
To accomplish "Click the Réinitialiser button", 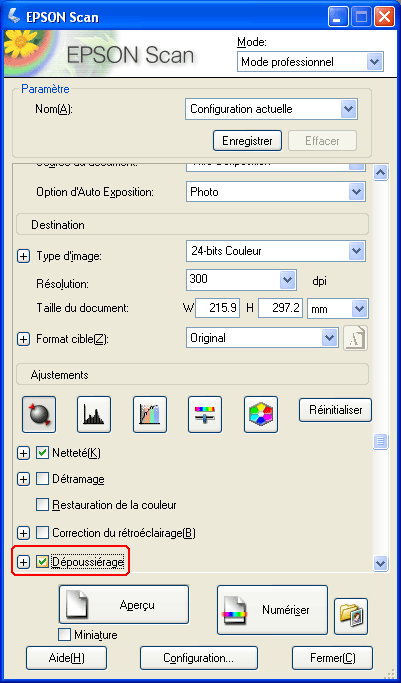I will pos(335,410).
